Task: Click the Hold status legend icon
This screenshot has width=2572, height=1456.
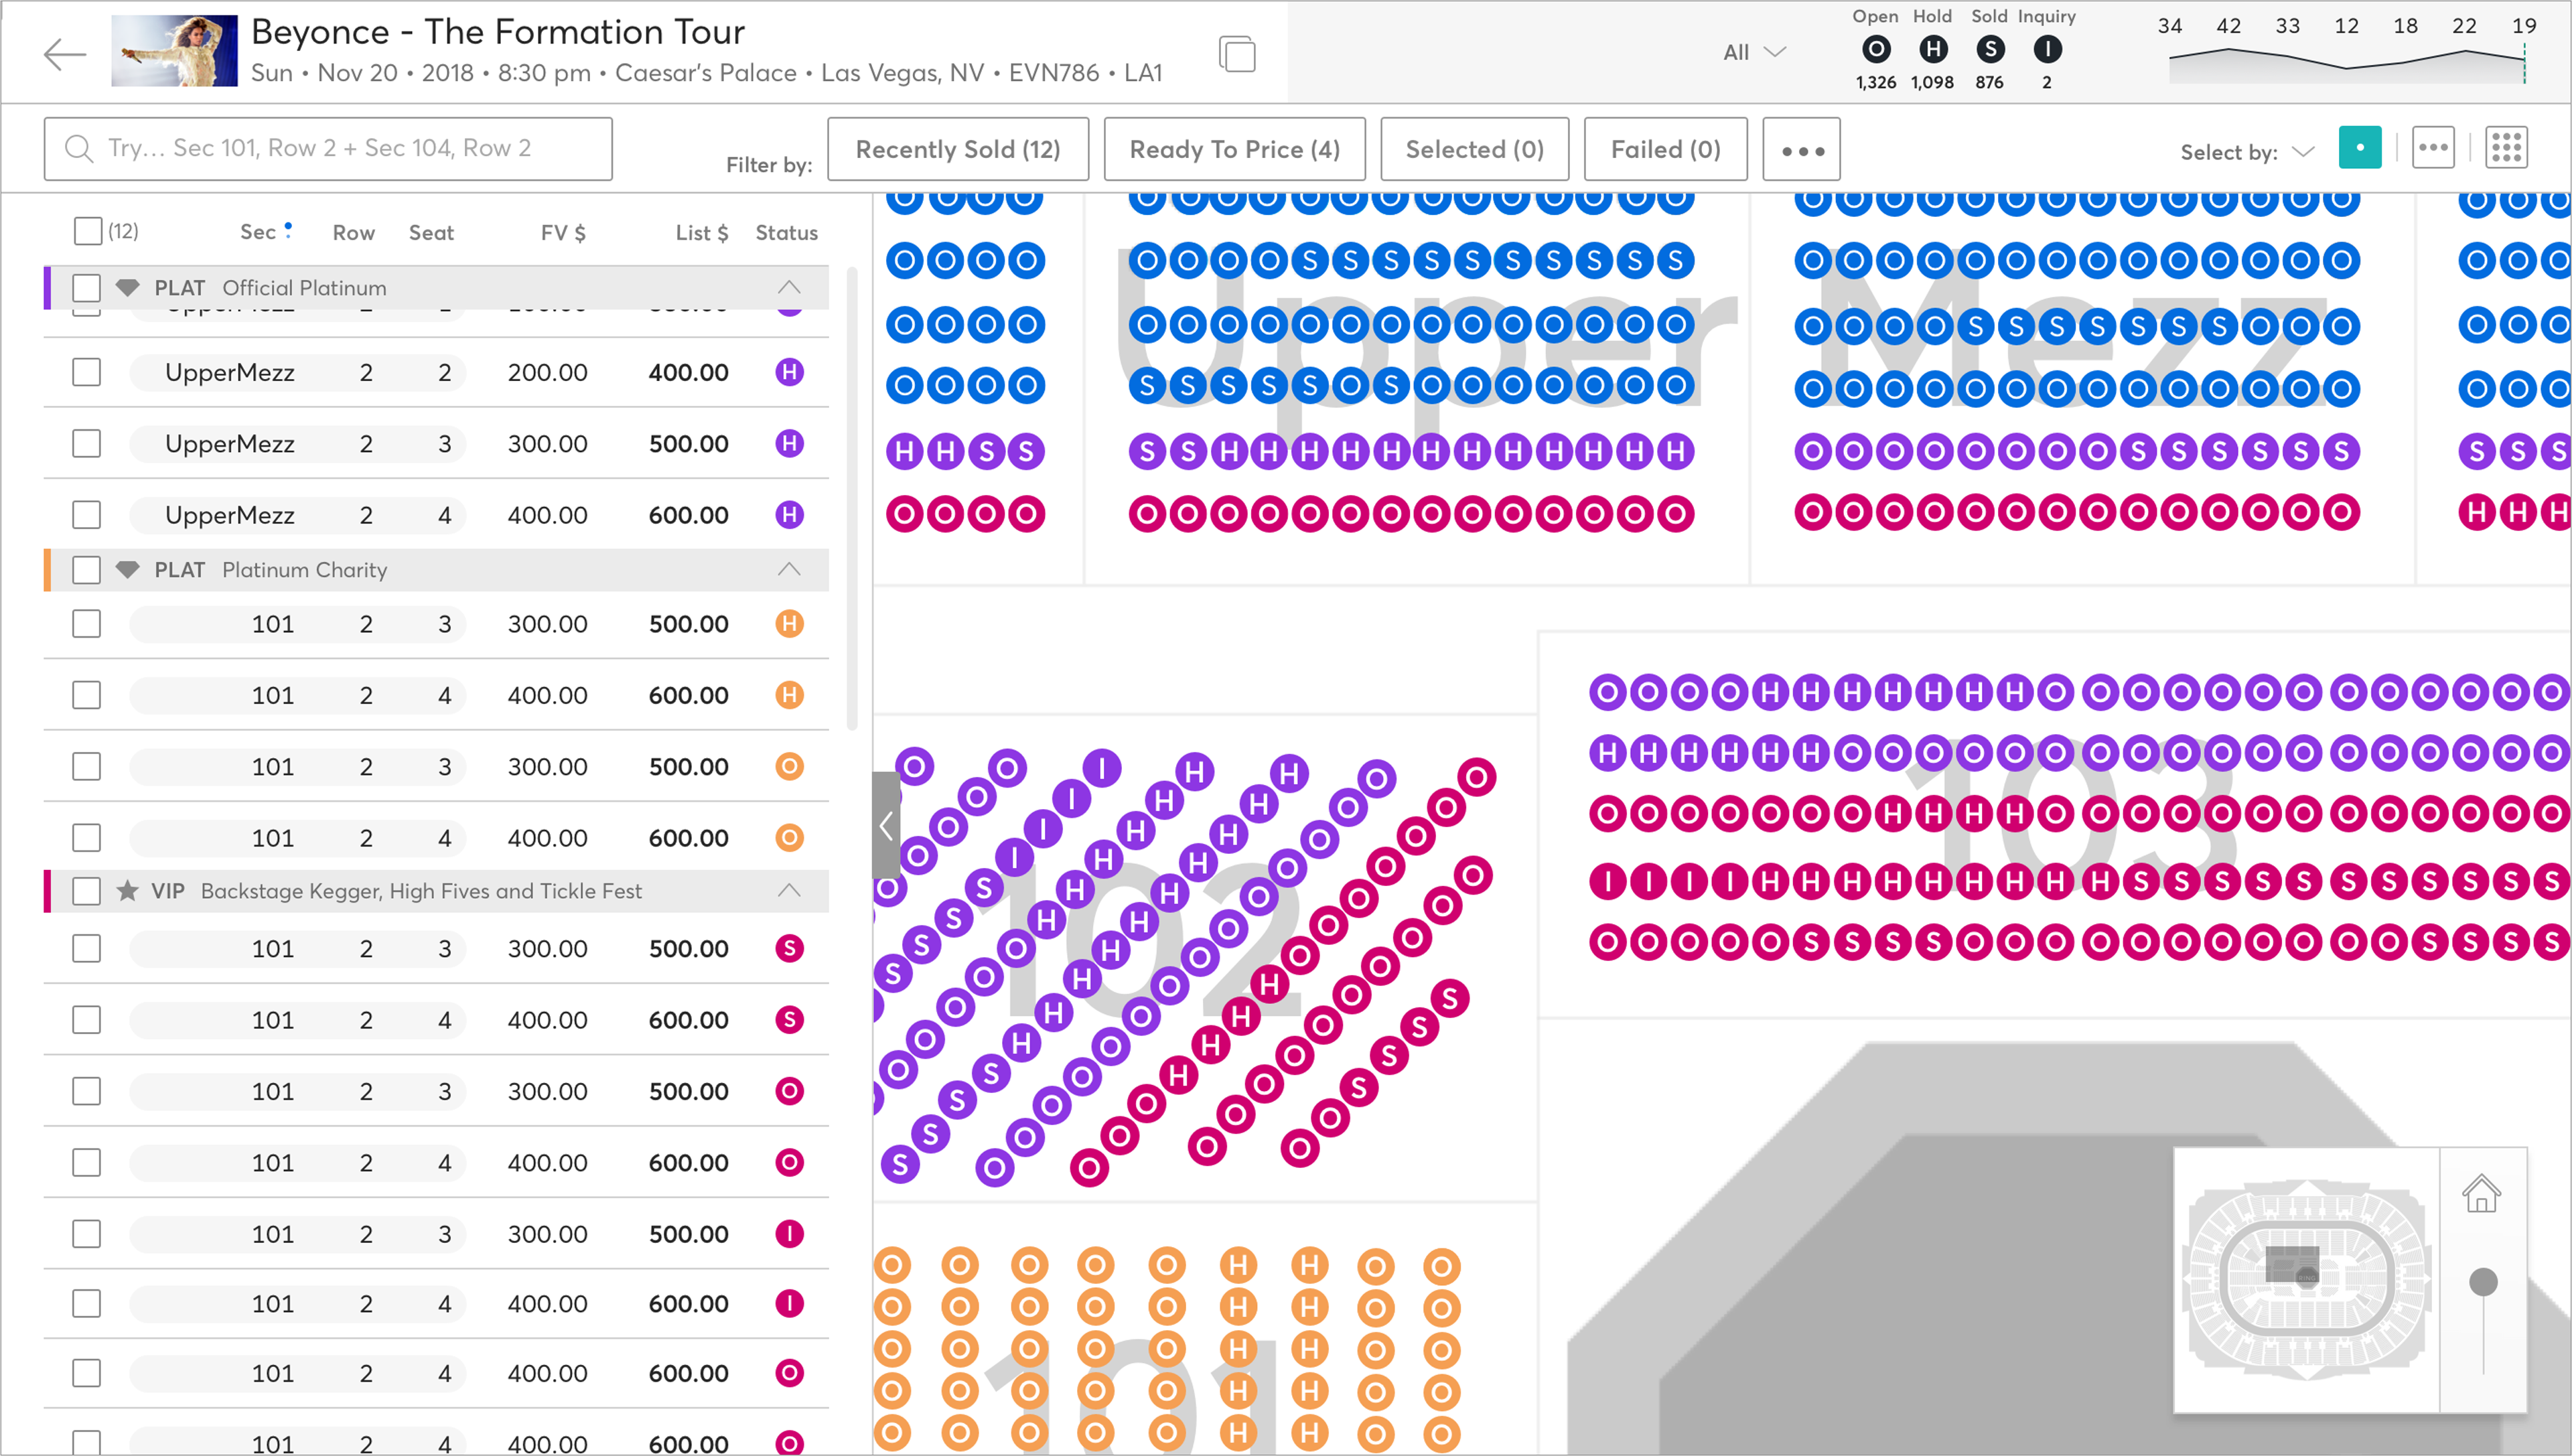Action: click(x=1933, y=49)
